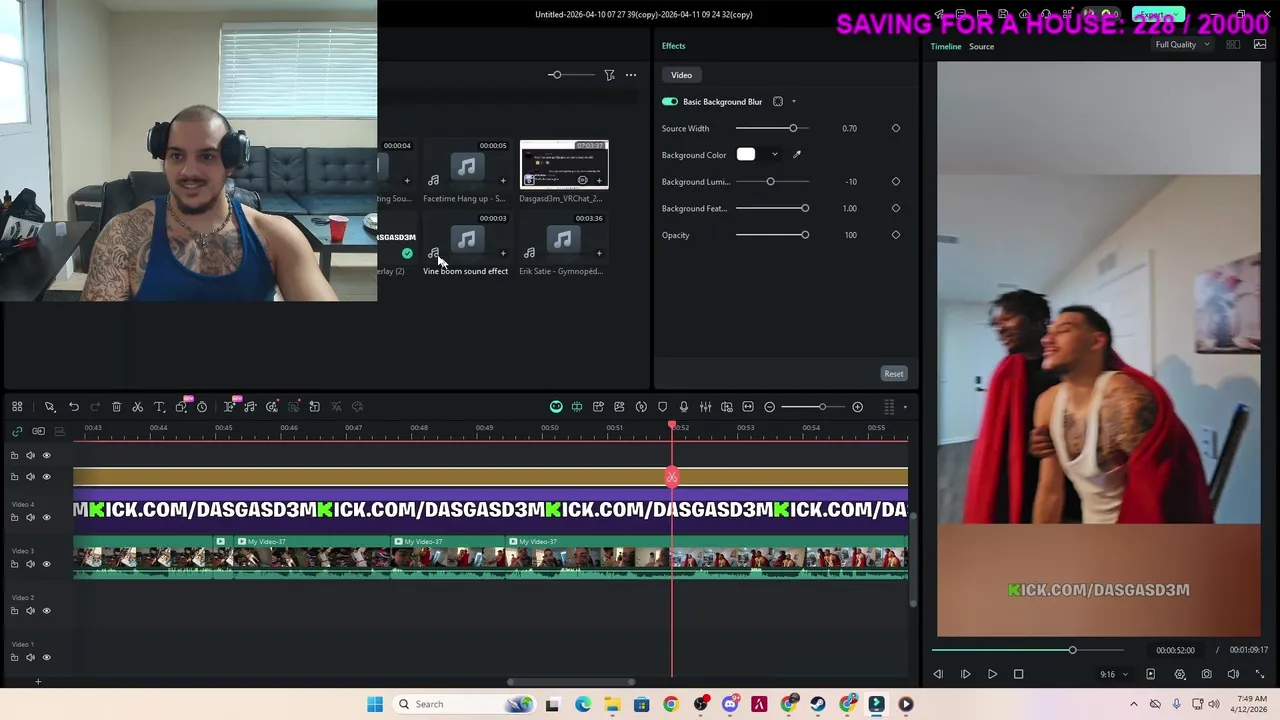1280x720 pixels.
Task: Click the snapshot camera icon under preview
Action: click(x=1206, y=674)
